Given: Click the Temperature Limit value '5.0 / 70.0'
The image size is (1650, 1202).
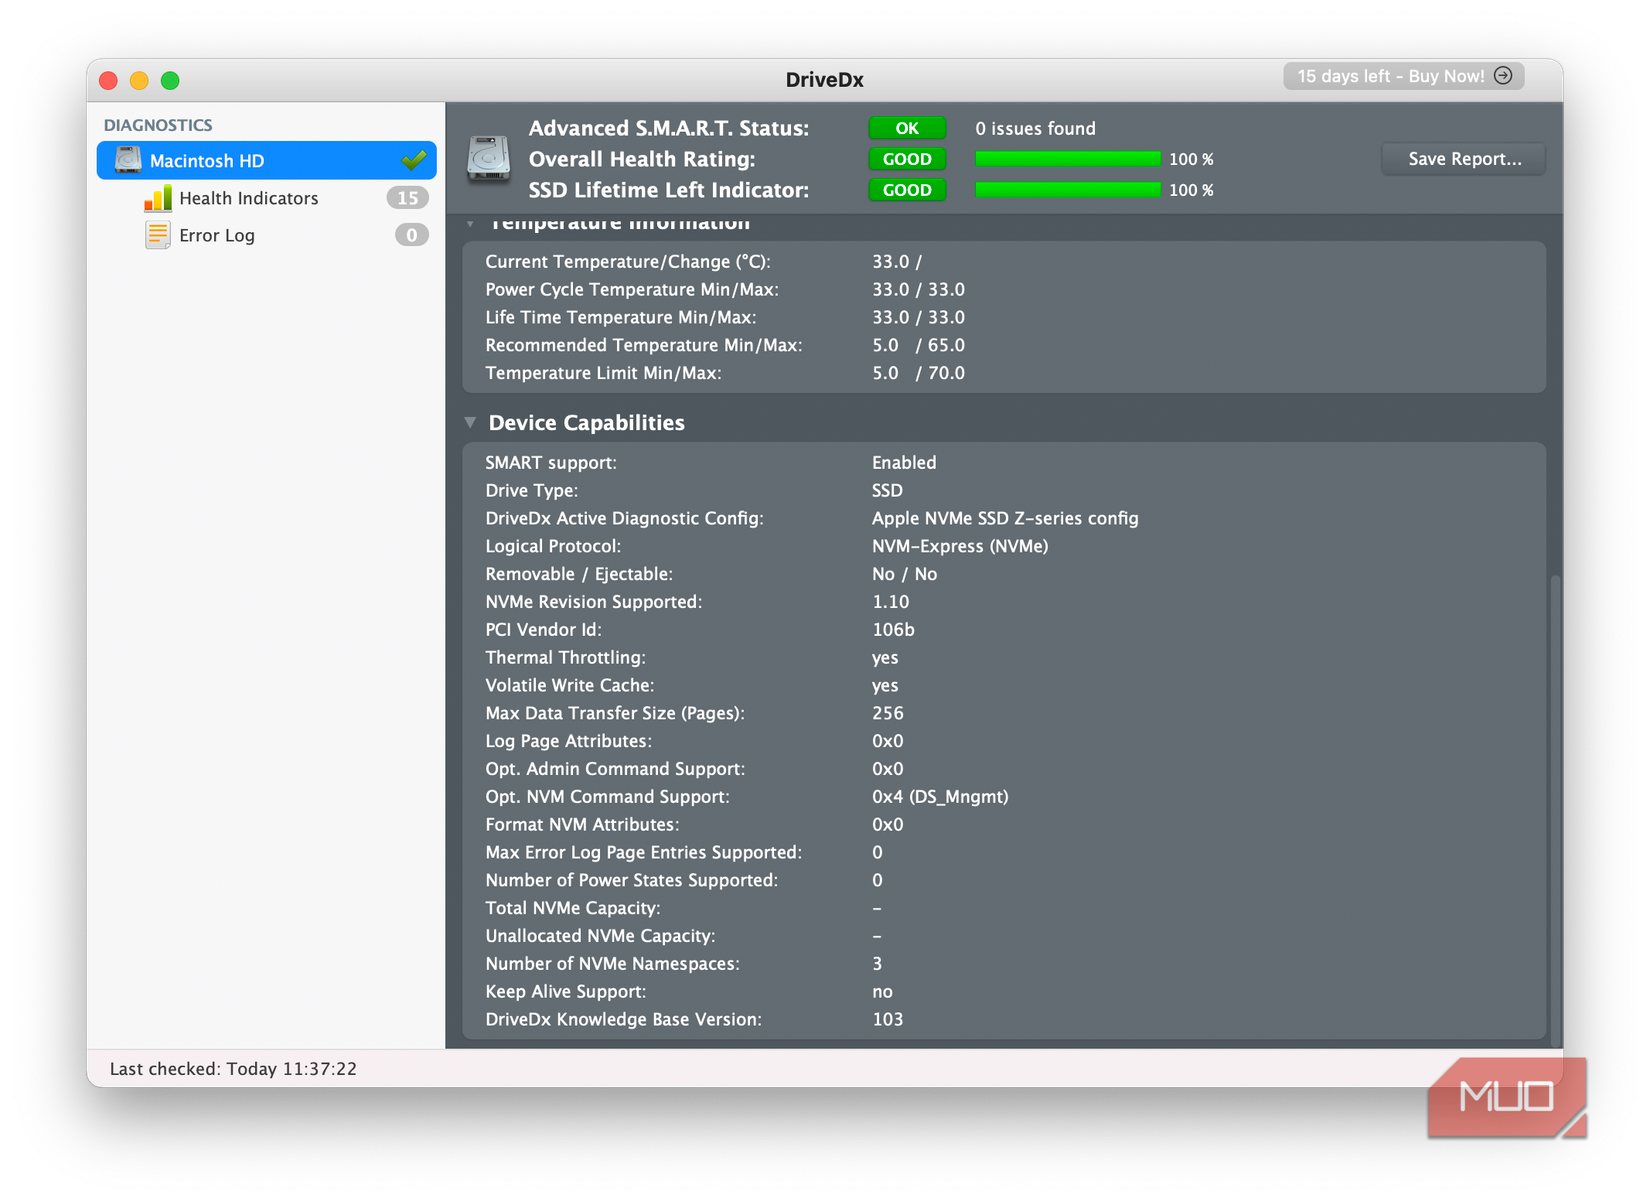Looking at the screenshot, I should coord(918,373).
